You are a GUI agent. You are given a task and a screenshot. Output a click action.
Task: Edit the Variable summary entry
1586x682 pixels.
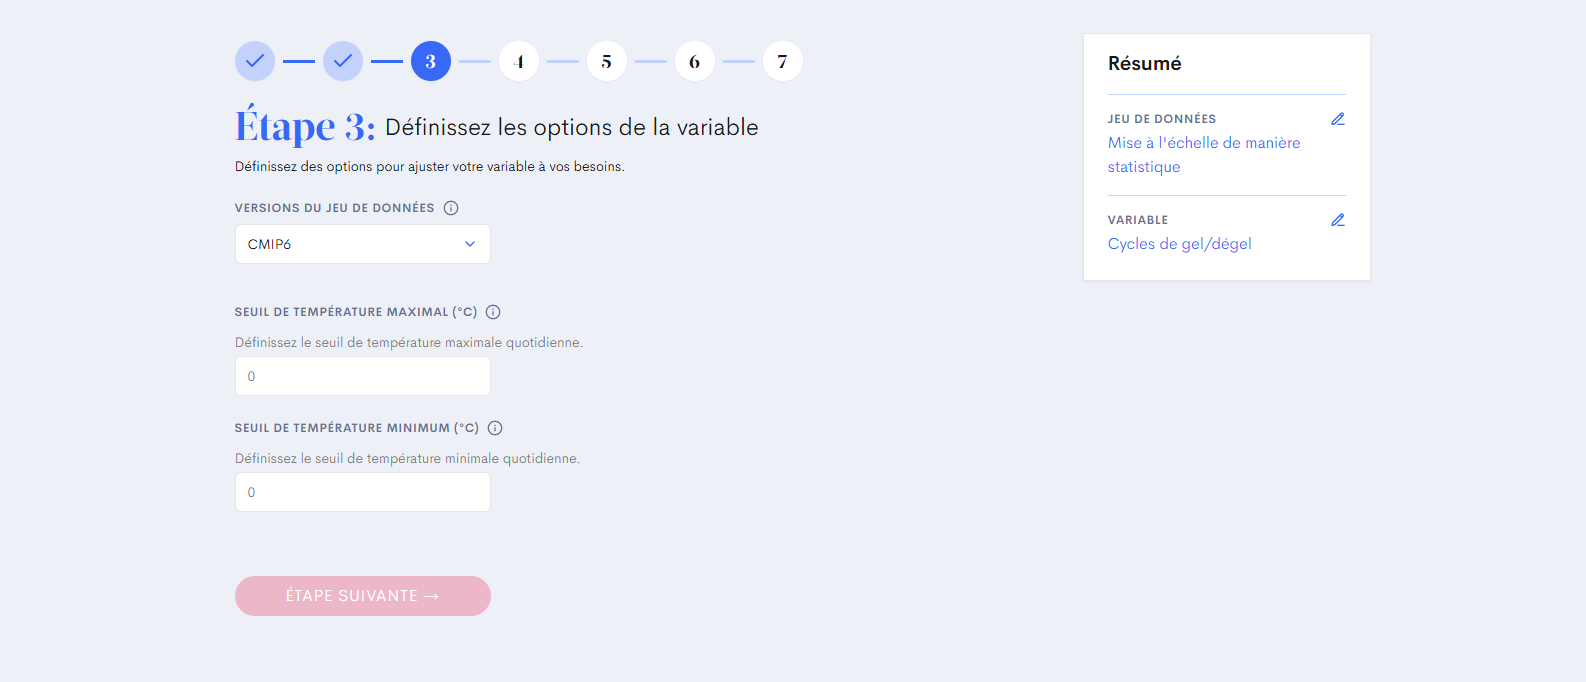coord(1337,220)
